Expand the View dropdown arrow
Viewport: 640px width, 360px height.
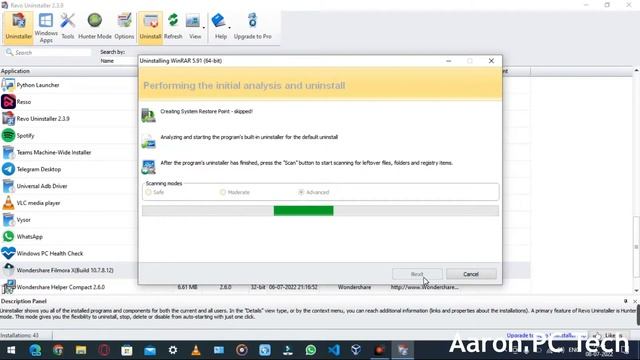(x=204, y=28)
